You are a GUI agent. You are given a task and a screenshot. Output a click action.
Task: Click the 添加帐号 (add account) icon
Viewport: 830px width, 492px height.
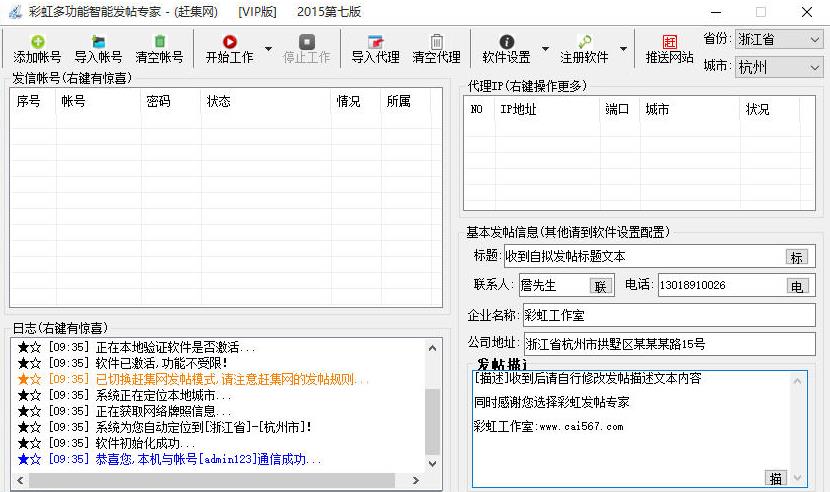[x=37, y=42]
